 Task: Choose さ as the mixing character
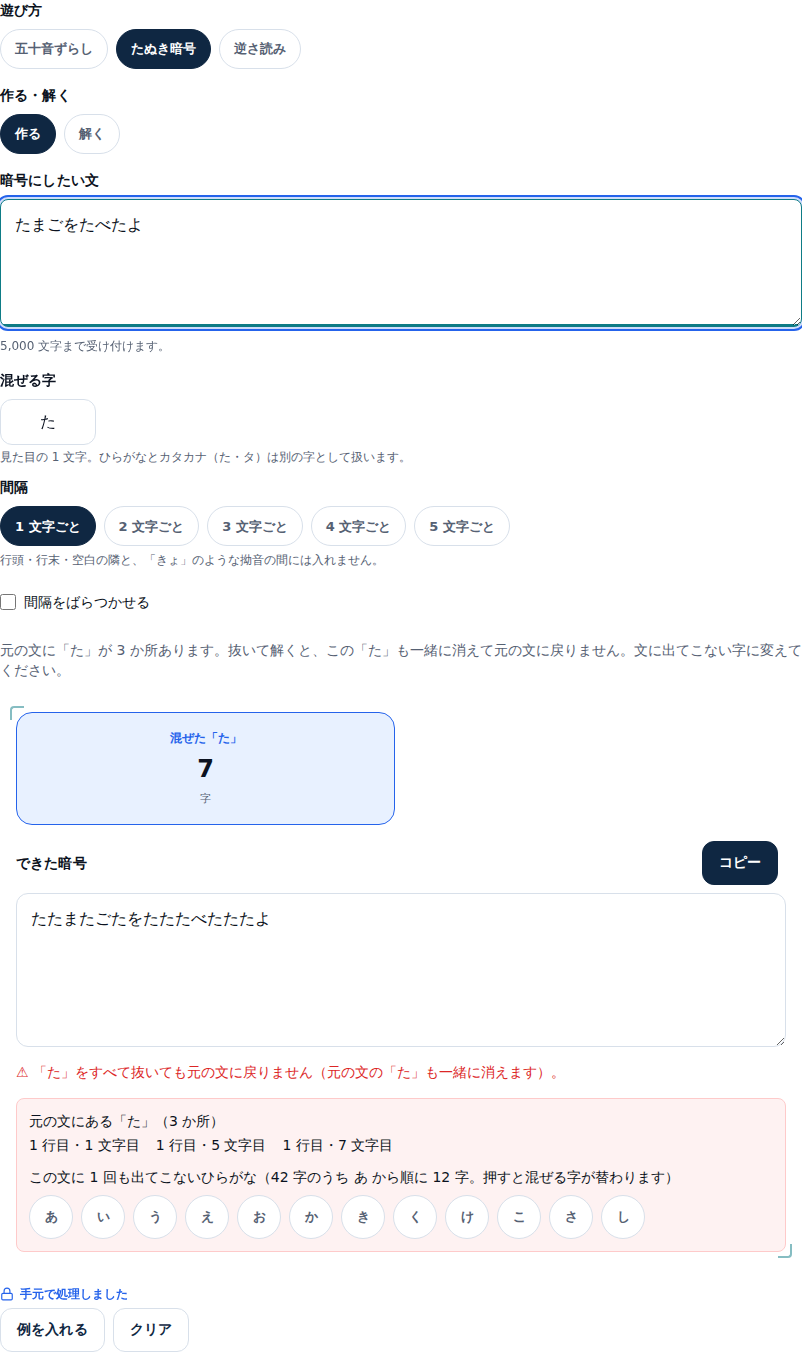click(x=571, y=1217)
